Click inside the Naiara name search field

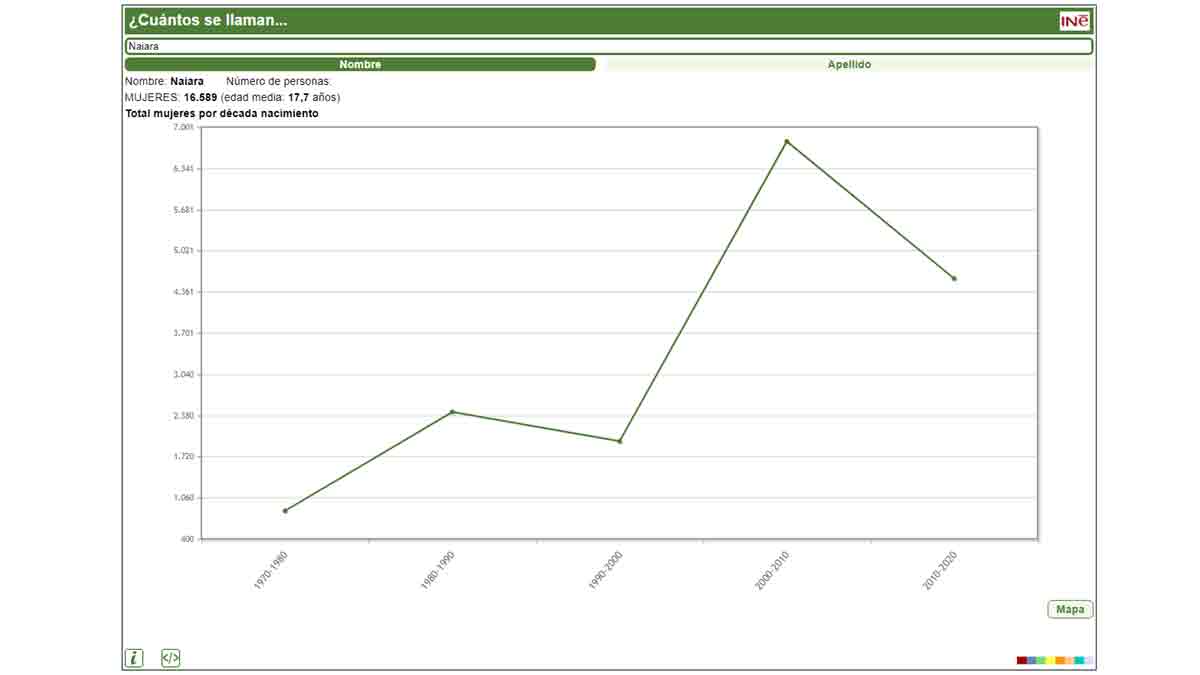(608, 46)
